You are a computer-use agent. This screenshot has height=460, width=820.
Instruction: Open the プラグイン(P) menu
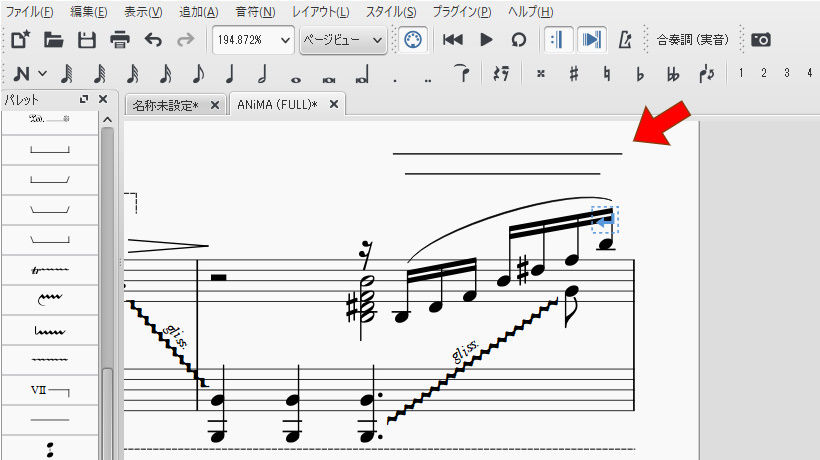(x=462, y=12)
